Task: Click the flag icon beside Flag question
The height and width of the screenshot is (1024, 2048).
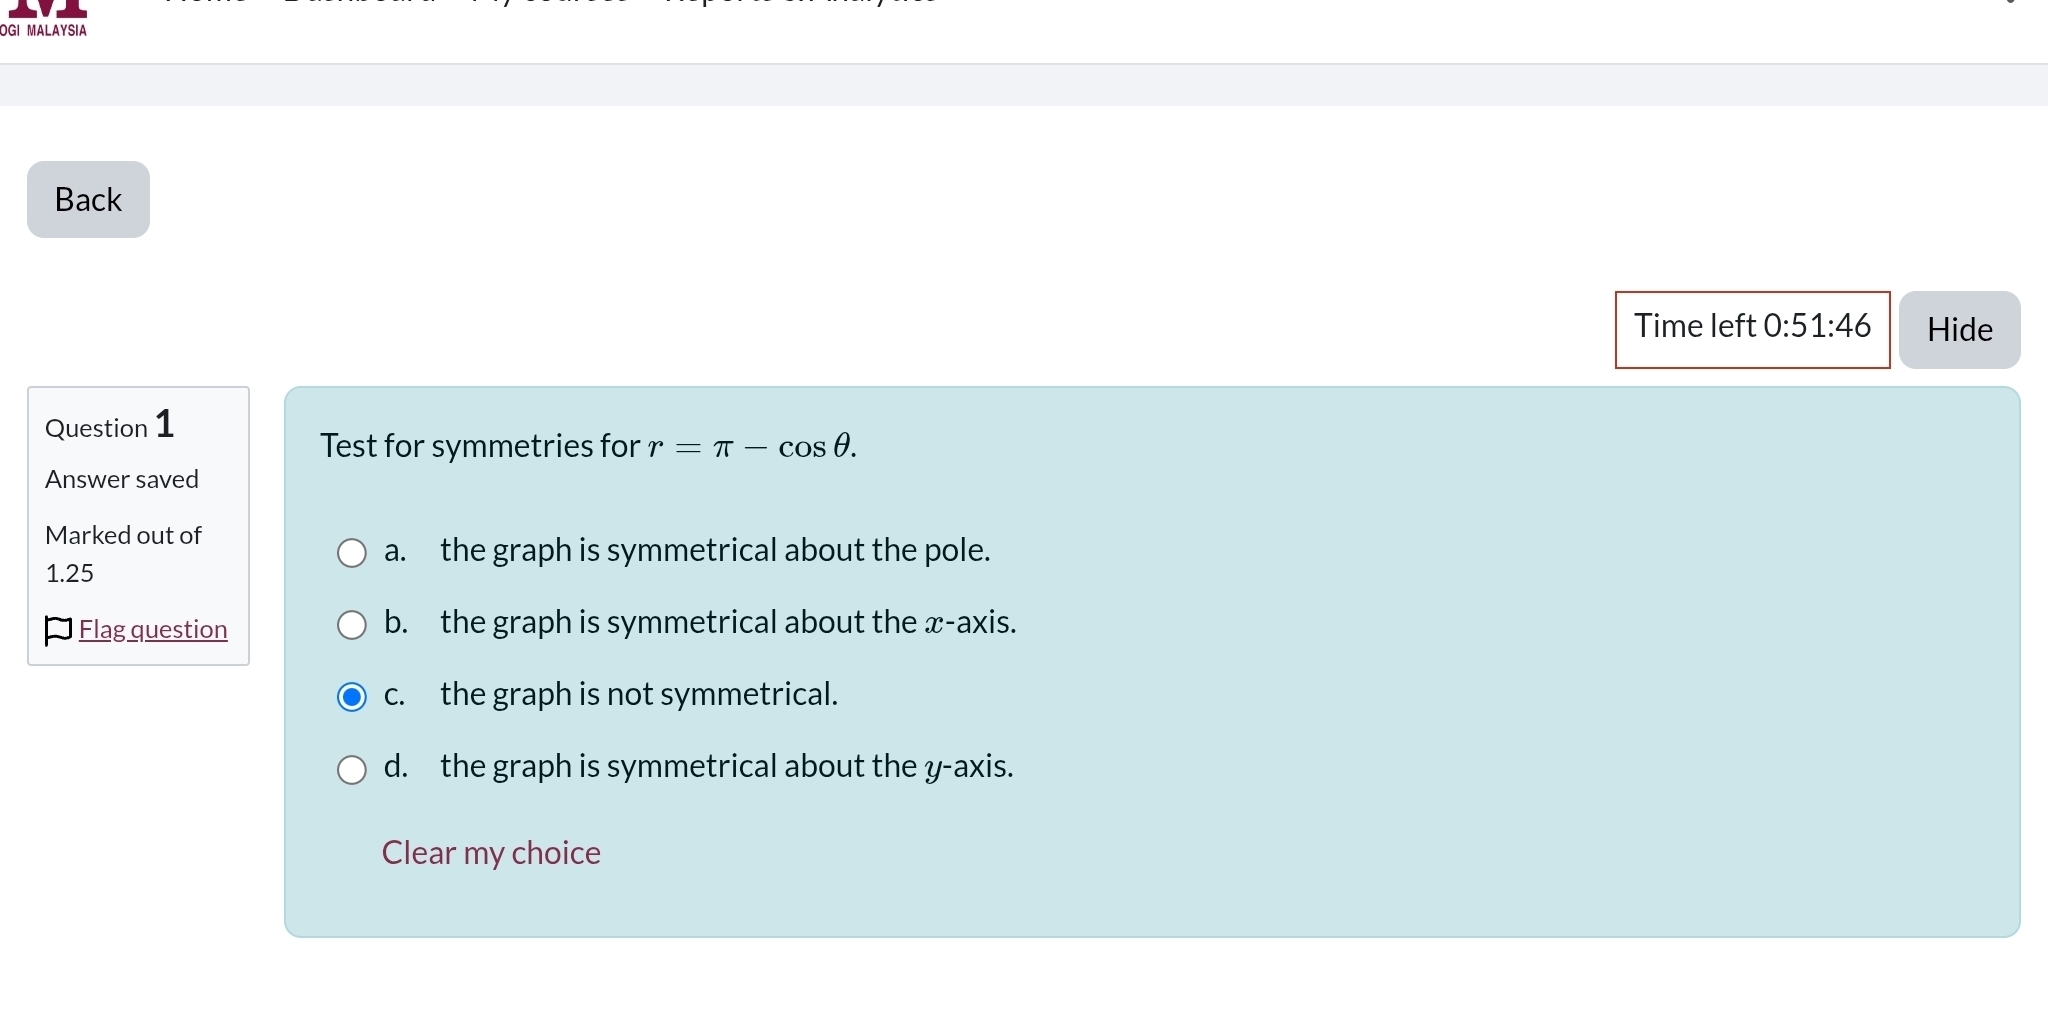Action: (x=58, y=630)
